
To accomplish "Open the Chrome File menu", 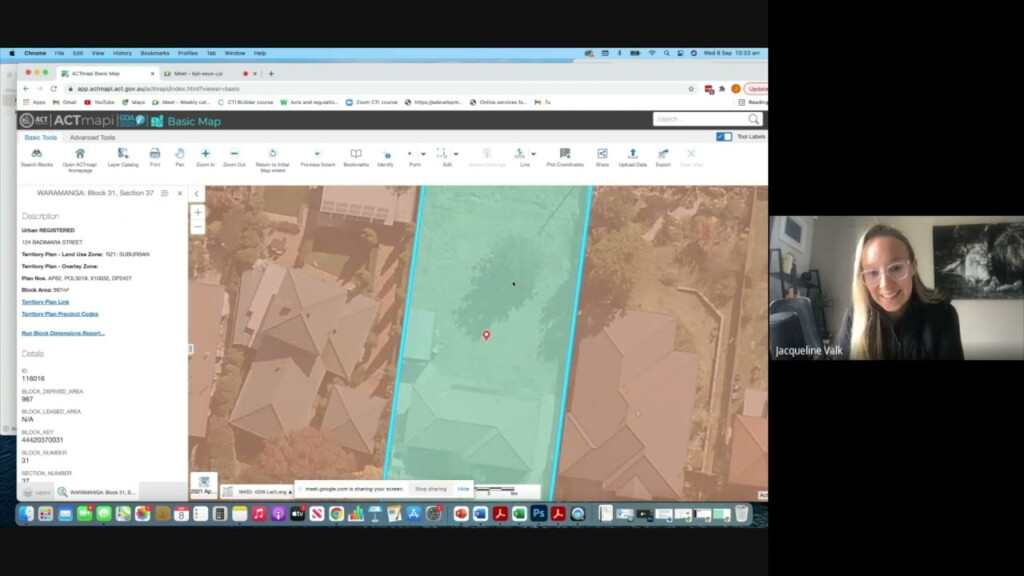I will 59,53.
